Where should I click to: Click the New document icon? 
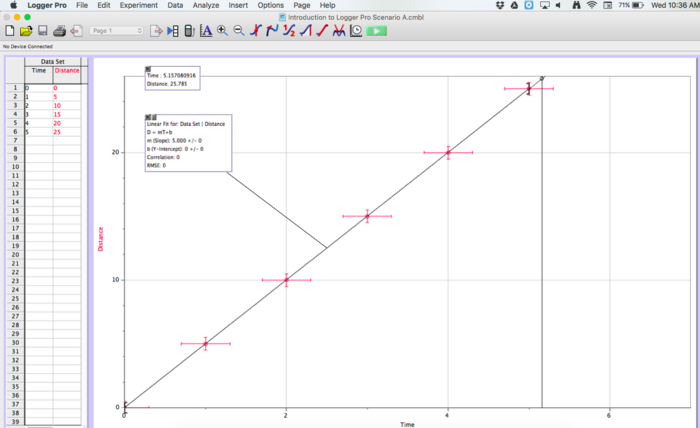pos(10,31)
